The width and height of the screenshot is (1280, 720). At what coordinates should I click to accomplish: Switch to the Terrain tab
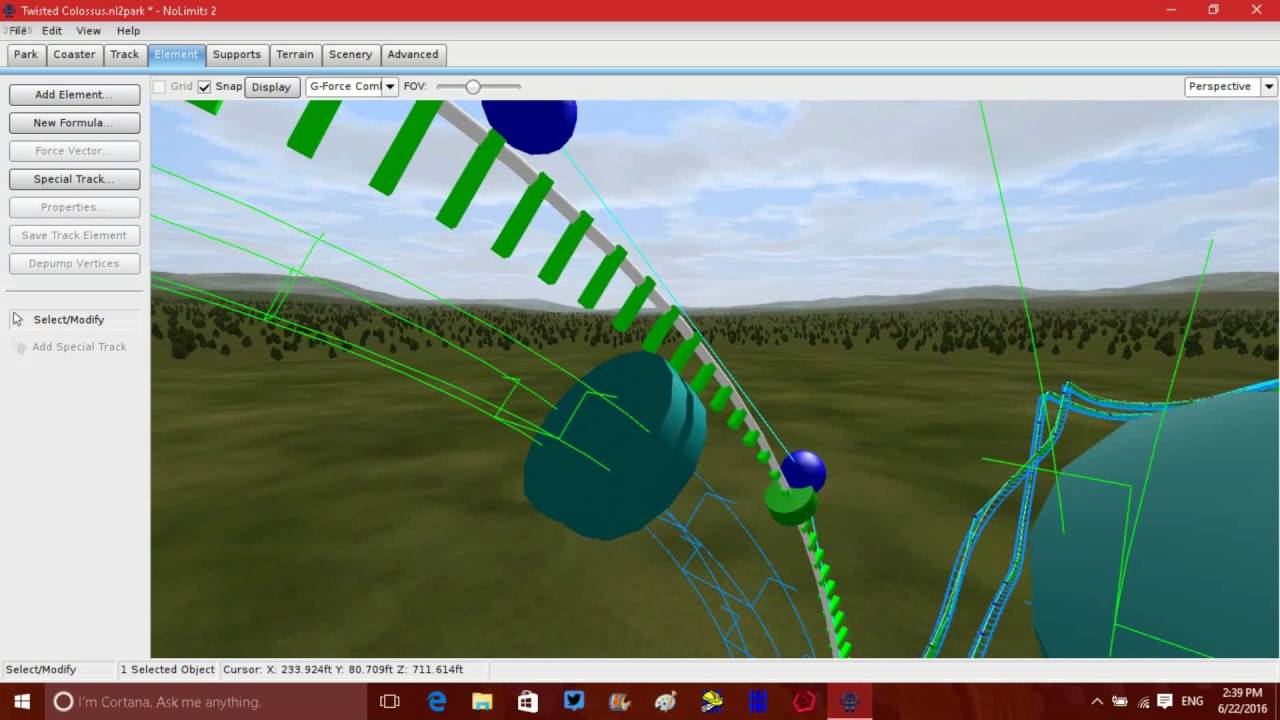295,54
